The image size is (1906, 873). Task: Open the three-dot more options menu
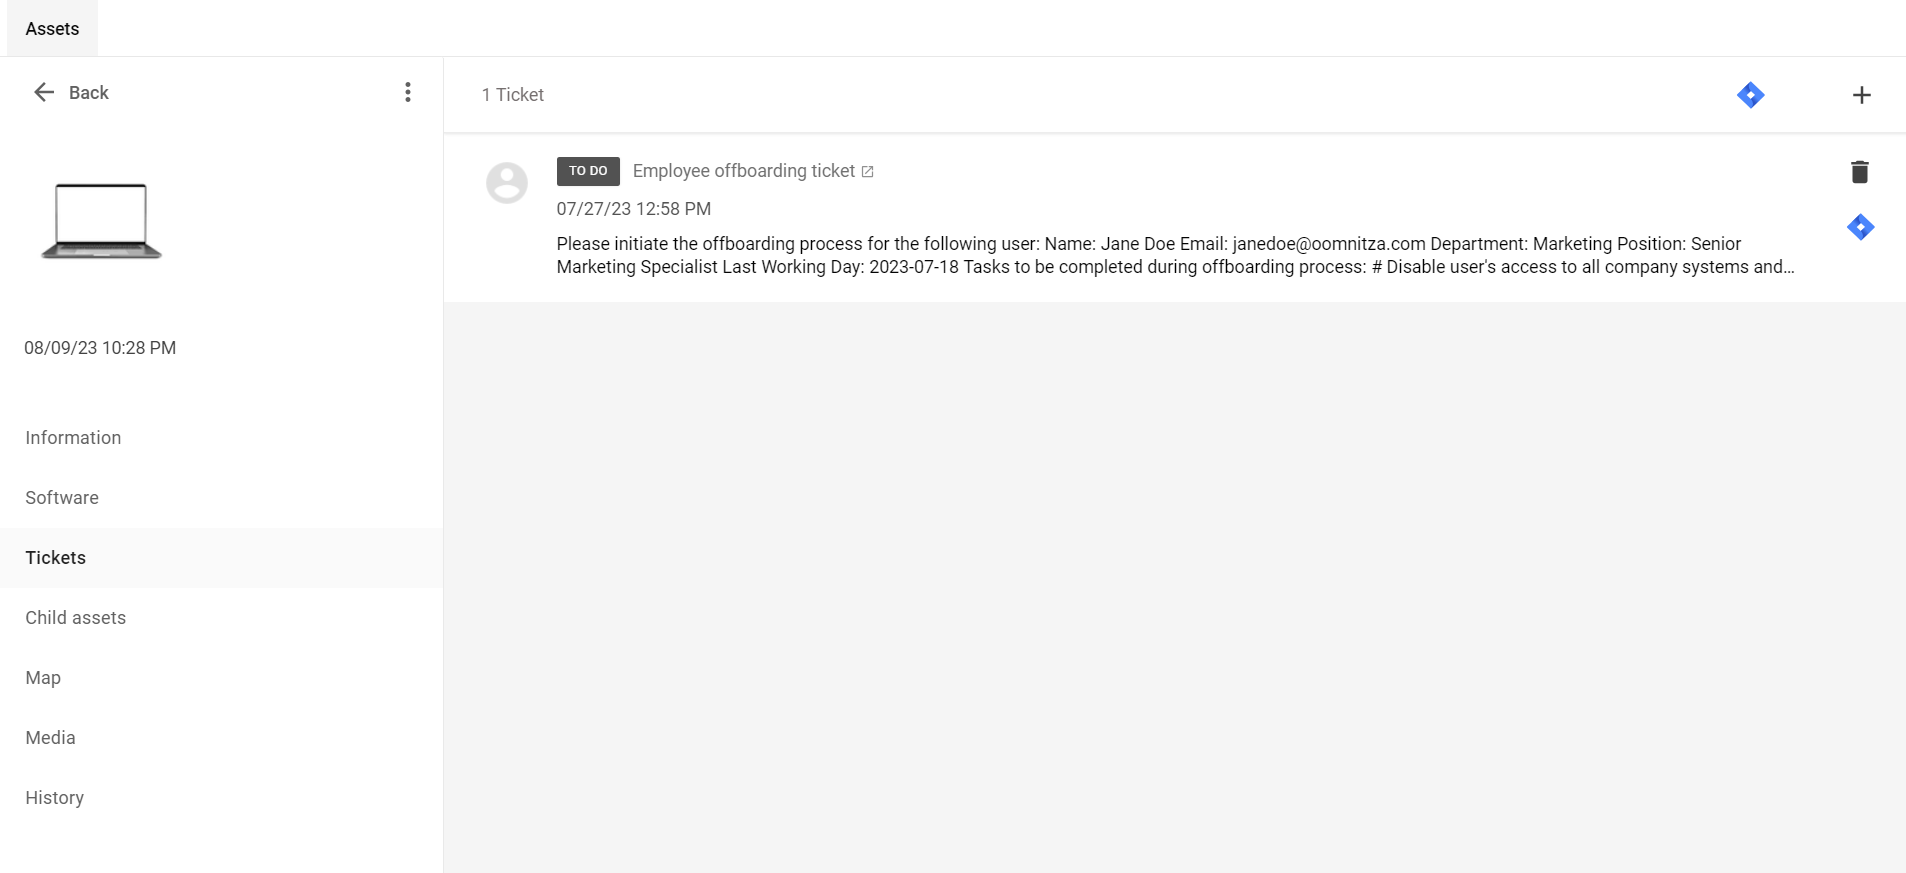(x=407, y=92)
